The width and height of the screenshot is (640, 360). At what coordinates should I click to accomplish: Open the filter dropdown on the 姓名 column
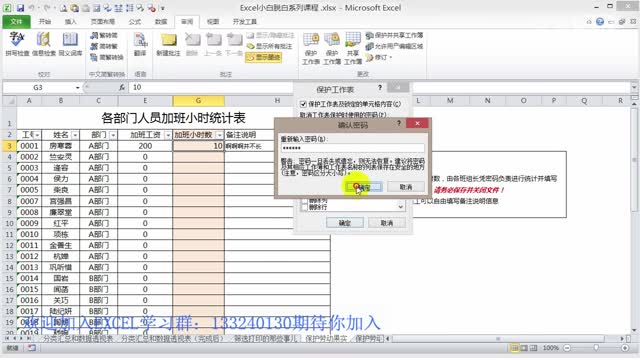[75, 135]
